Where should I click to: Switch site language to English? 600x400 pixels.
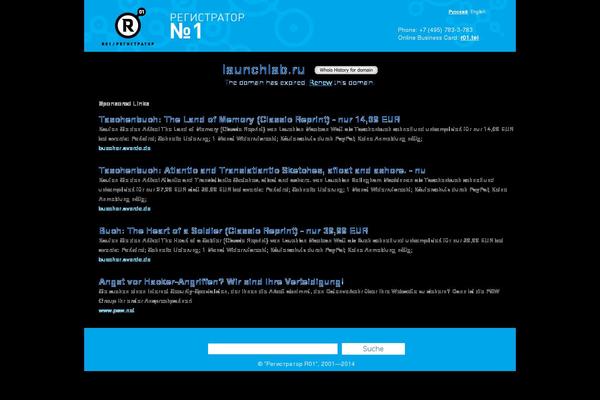click(478, 12)
